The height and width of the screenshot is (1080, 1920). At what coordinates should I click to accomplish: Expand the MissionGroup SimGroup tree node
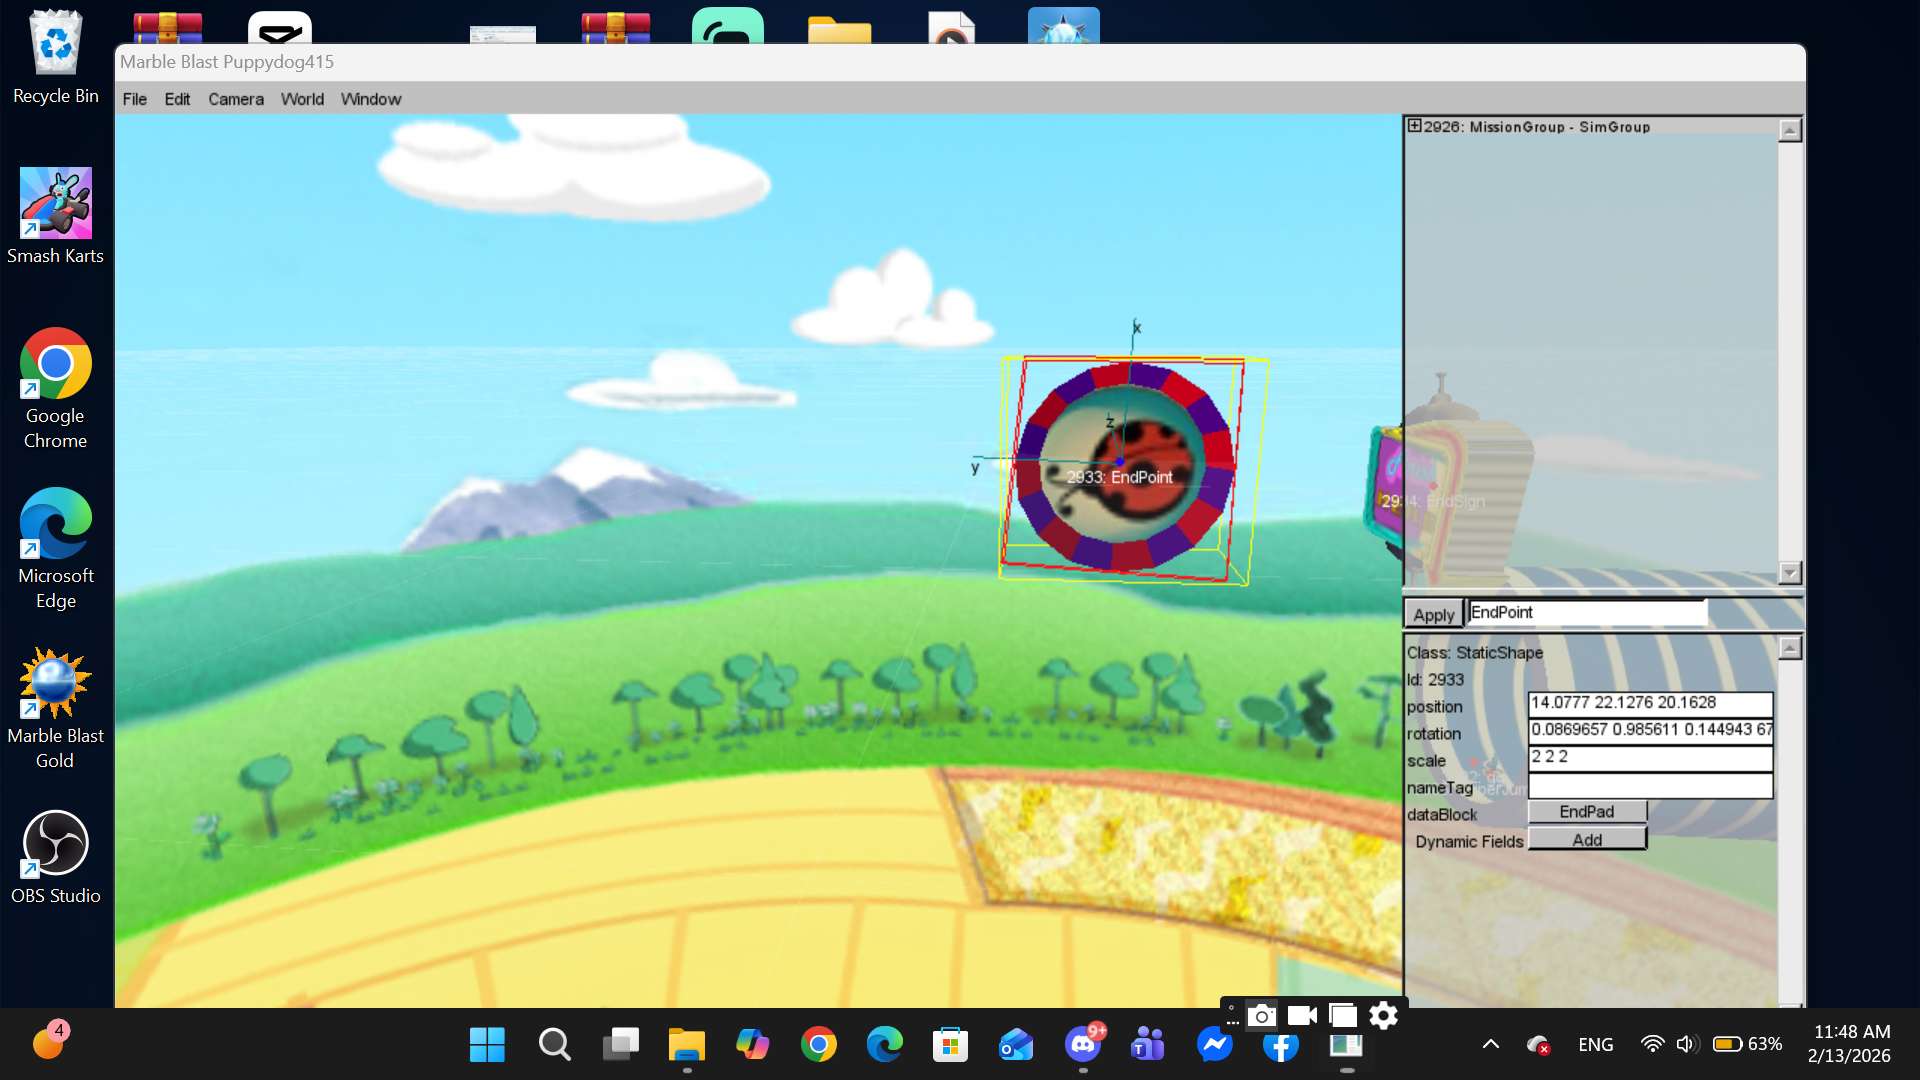(x=1414, y=126)
